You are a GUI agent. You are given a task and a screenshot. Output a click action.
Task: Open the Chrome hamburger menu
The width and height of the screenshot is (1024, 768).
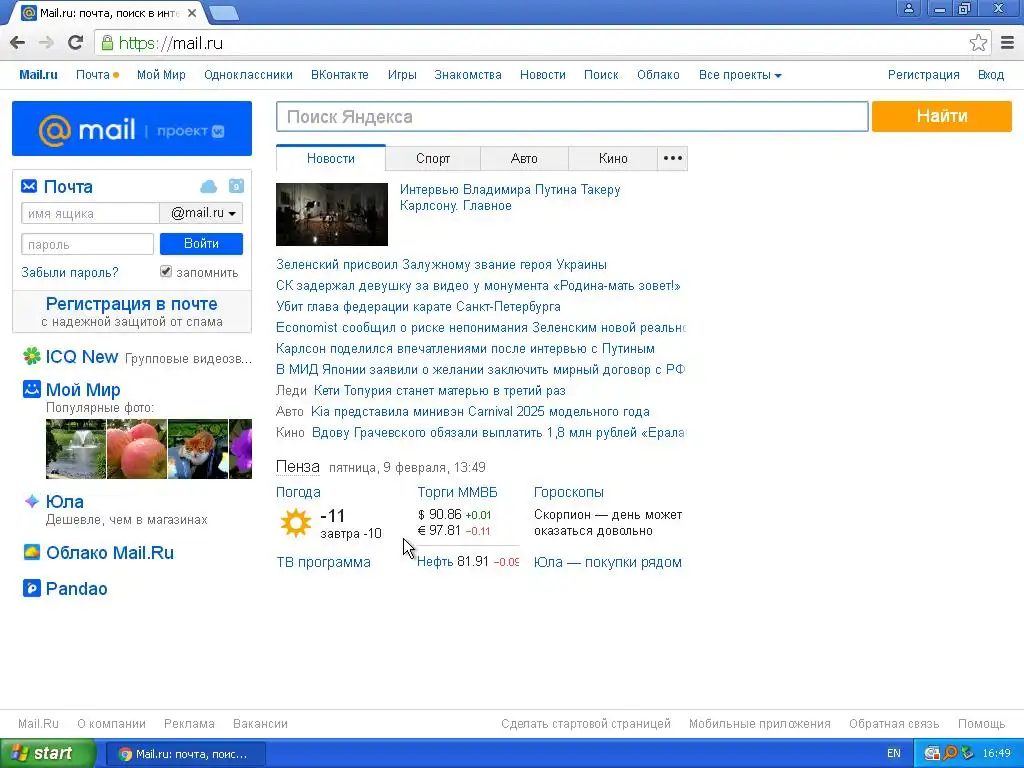pyautogui.click(x=1008, y=43)
